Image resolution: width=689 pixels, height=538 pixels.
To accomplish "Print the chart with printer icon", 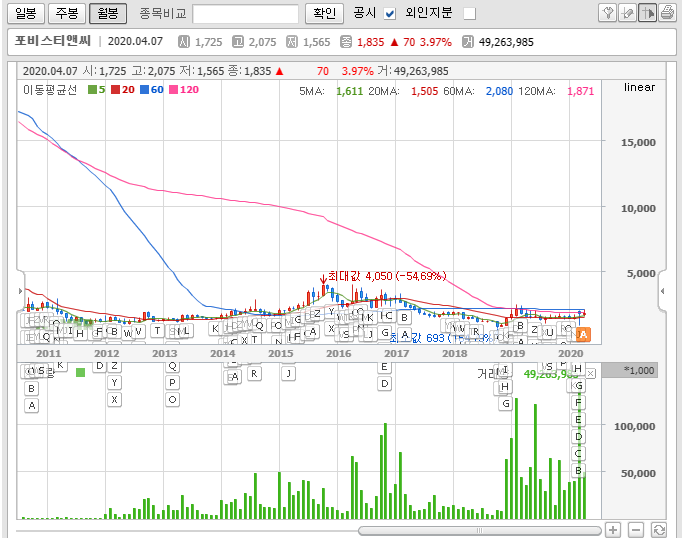I will click(667, 13).
